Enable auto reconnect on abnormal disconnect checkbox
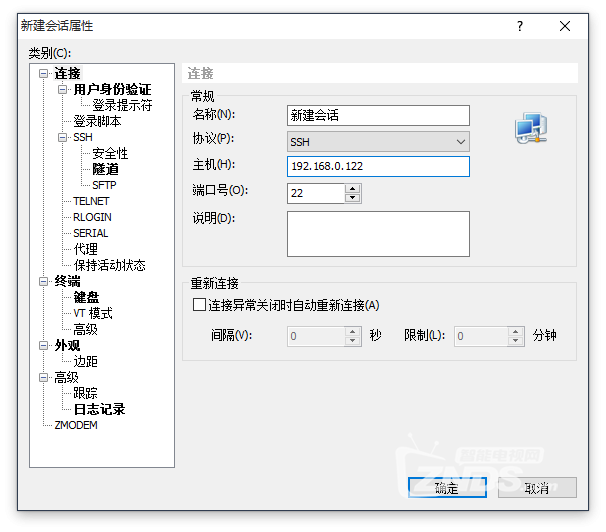This screenshot has height=532, width=606. (198, 305)
